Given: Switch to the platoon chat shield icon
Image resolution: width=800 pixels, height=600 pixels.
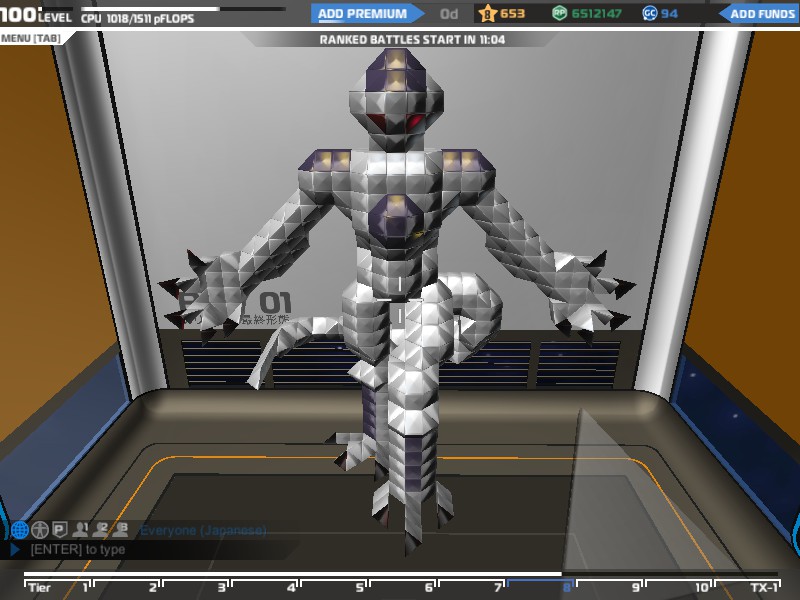Looking at the screenshot, I should pos(60,530).
